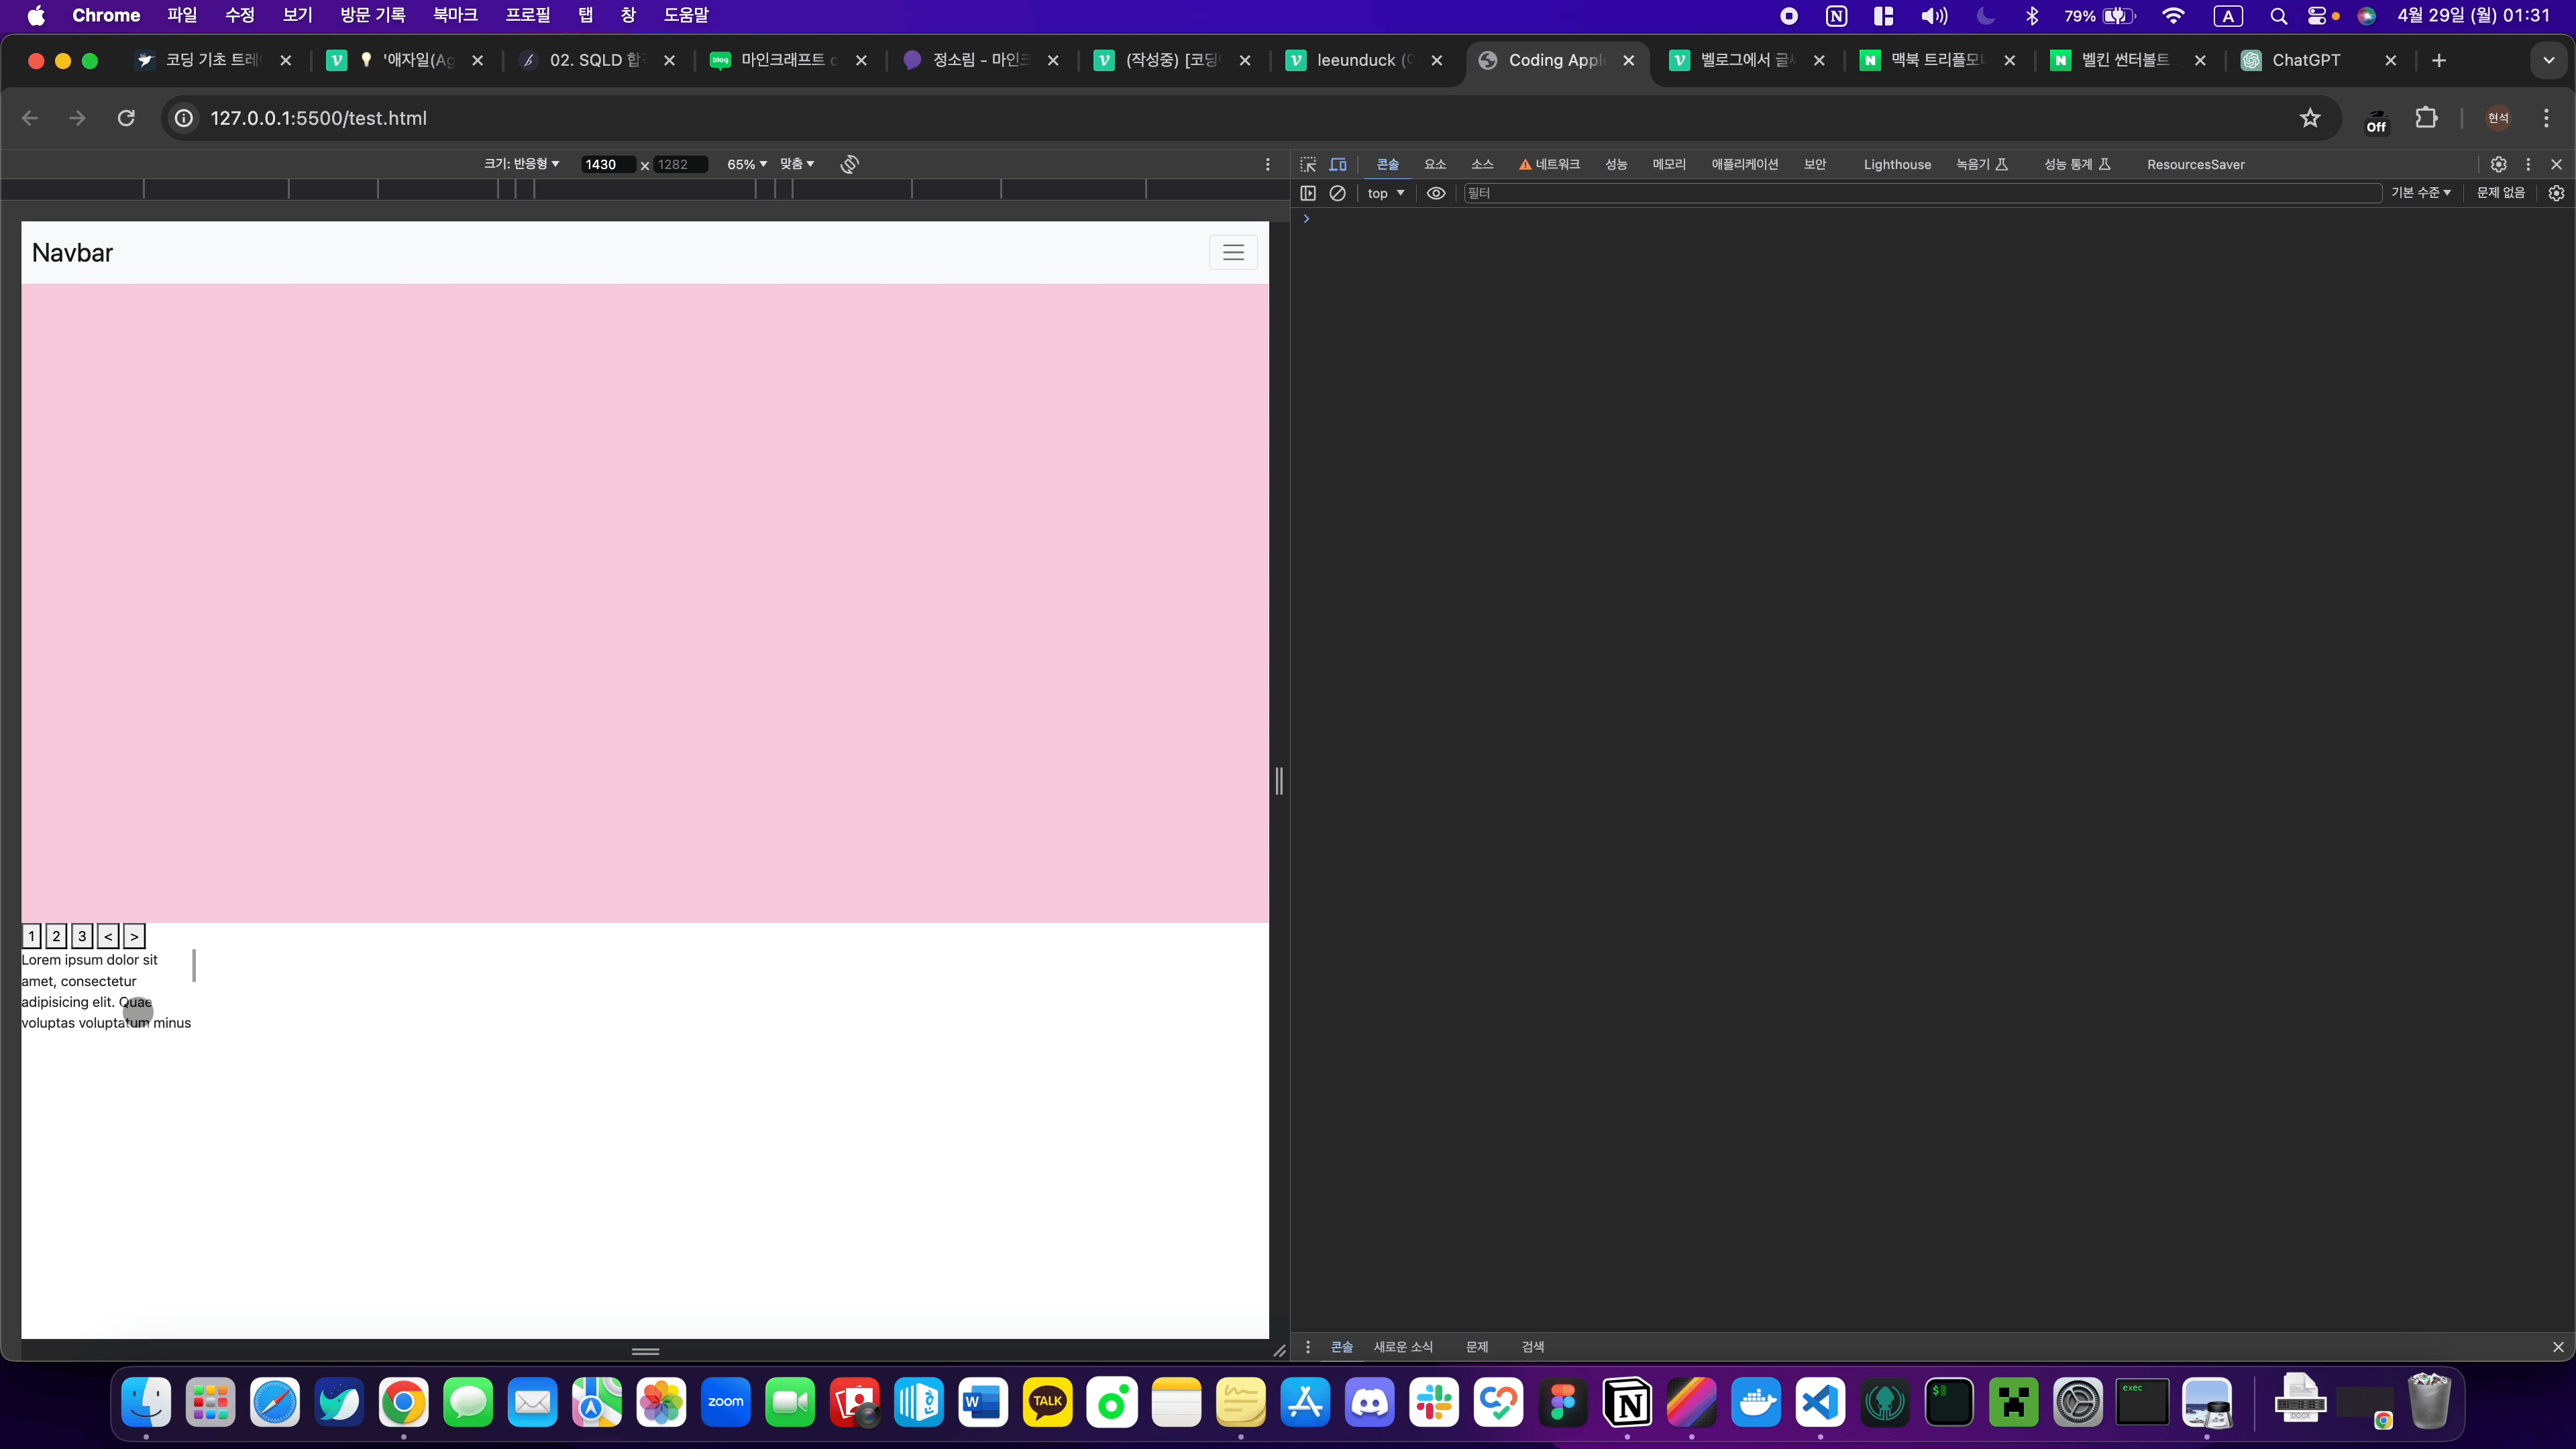This screenshot has width=2576, height=1449.
Task: Click the live expression eye icon
Action: [1436, 193]
